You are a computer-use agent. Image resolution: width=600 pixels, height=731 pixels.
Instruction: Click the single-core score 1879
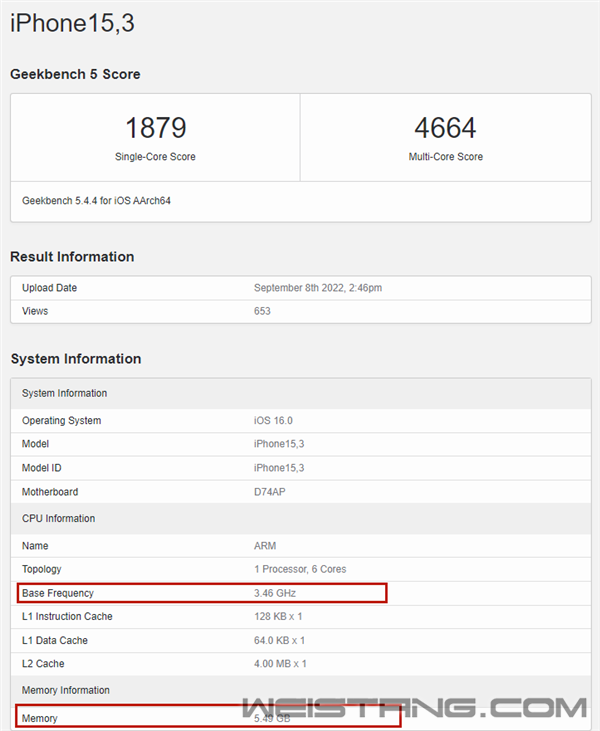coord(155,128)
